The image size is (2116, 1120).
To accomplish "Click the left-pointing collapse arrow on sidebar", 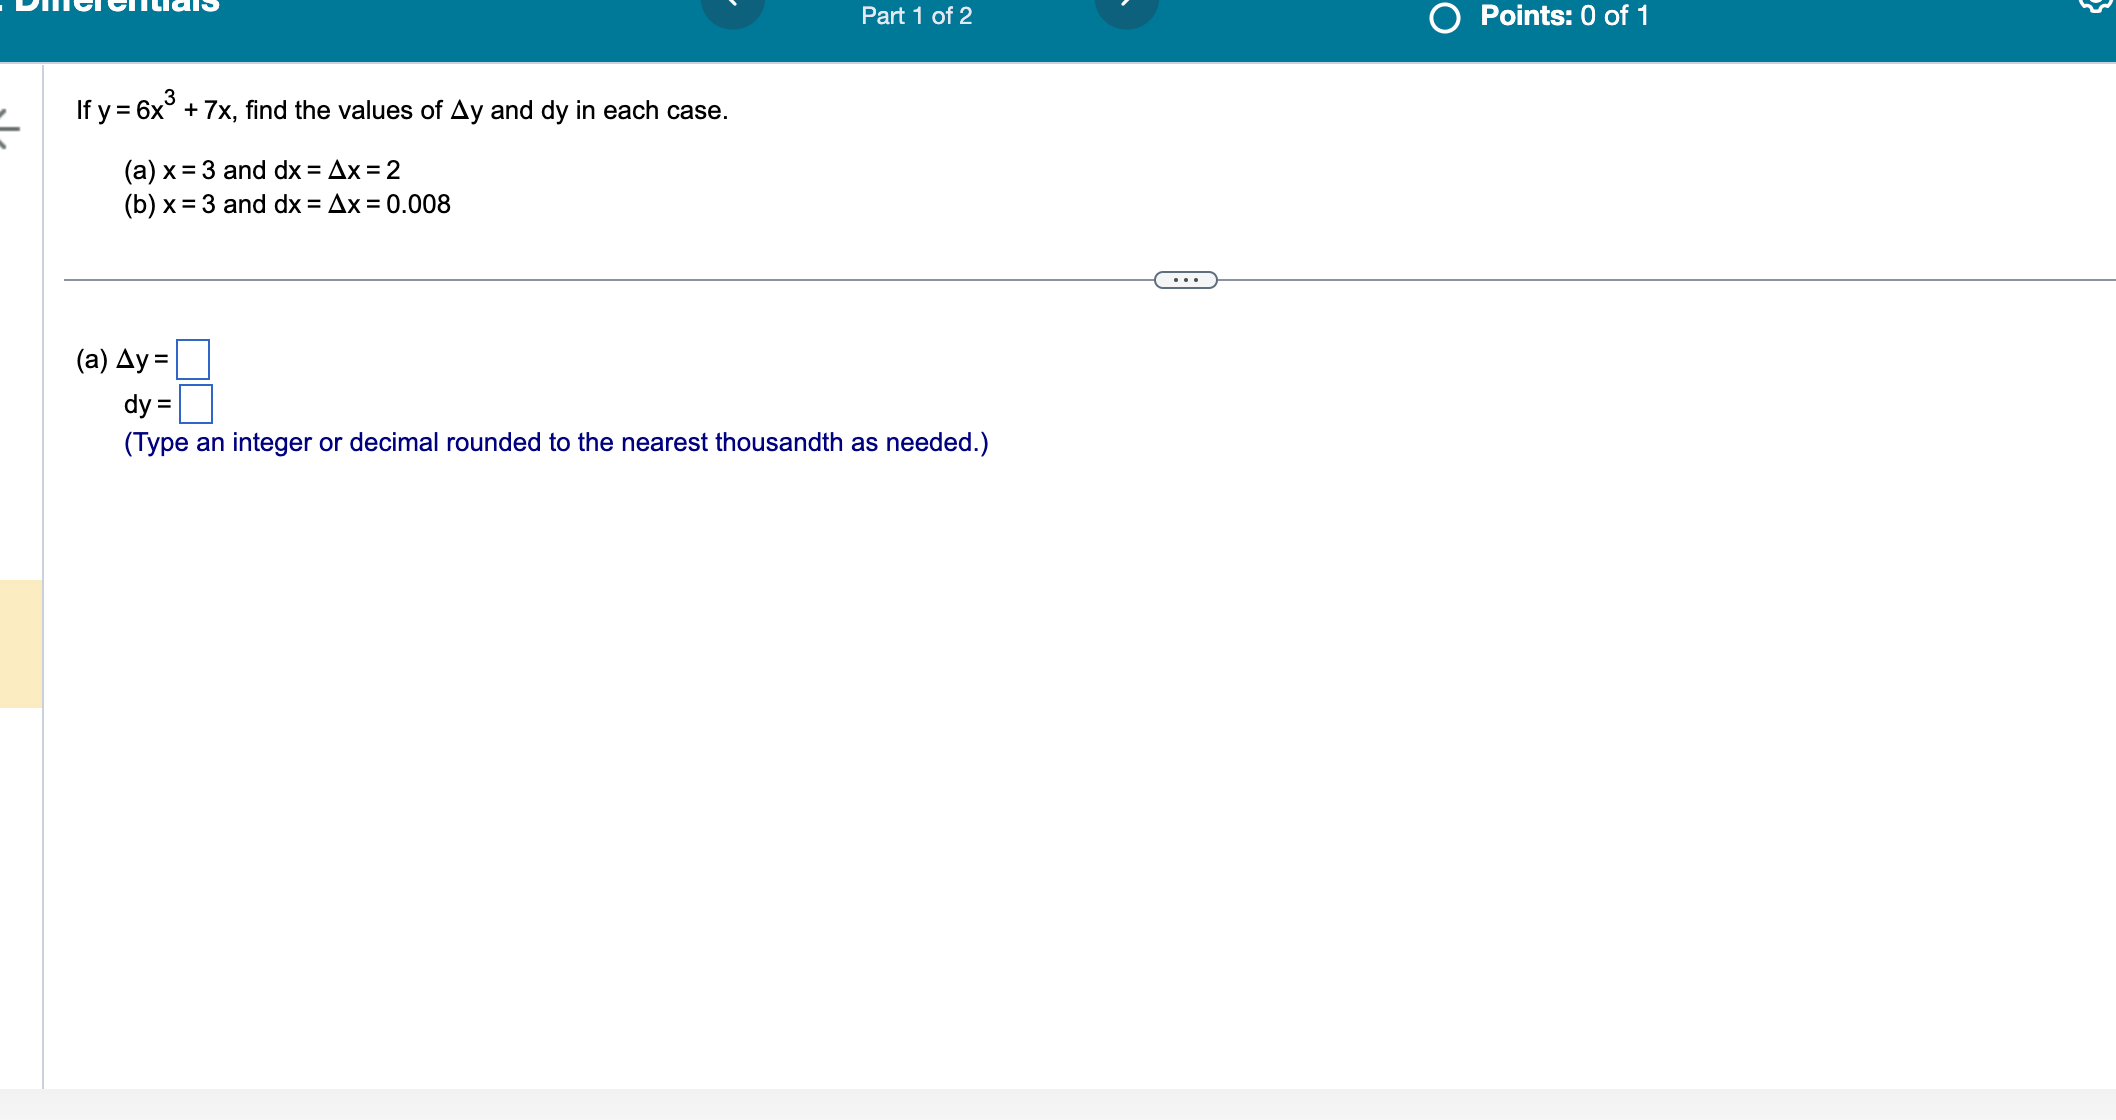I will pyautogui.click(x=8, y=129).
